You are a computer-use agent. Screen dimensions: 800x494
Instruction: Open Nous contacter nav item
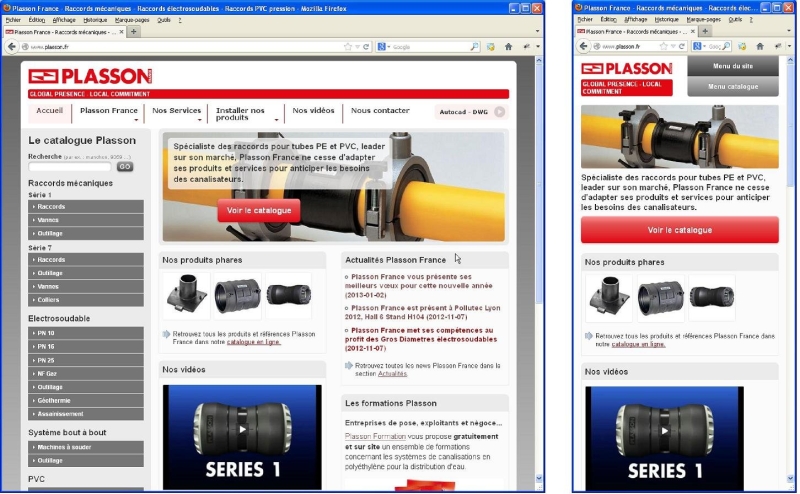coord(380,111)
